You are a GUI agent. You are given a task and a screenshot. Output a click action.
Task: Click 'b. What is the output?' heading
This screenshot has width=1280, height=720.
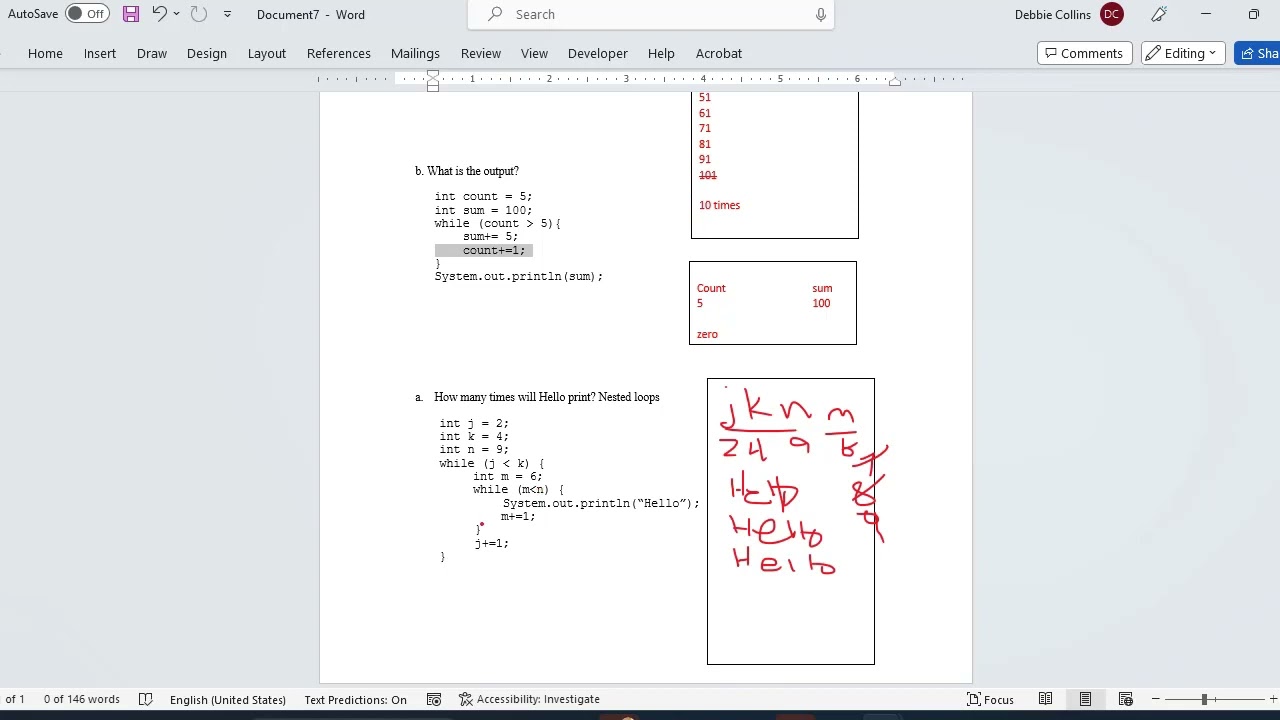(467, 171)
